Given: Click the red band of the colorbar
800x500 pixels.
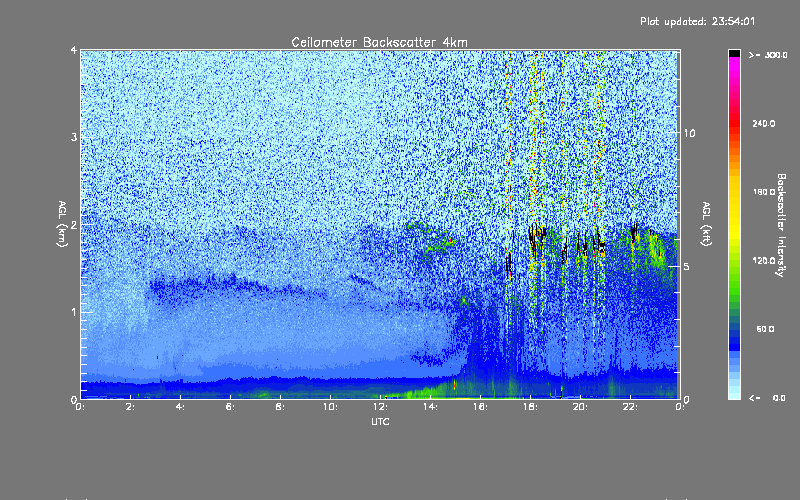Looking at the screenshot, I should click(734, 125).
